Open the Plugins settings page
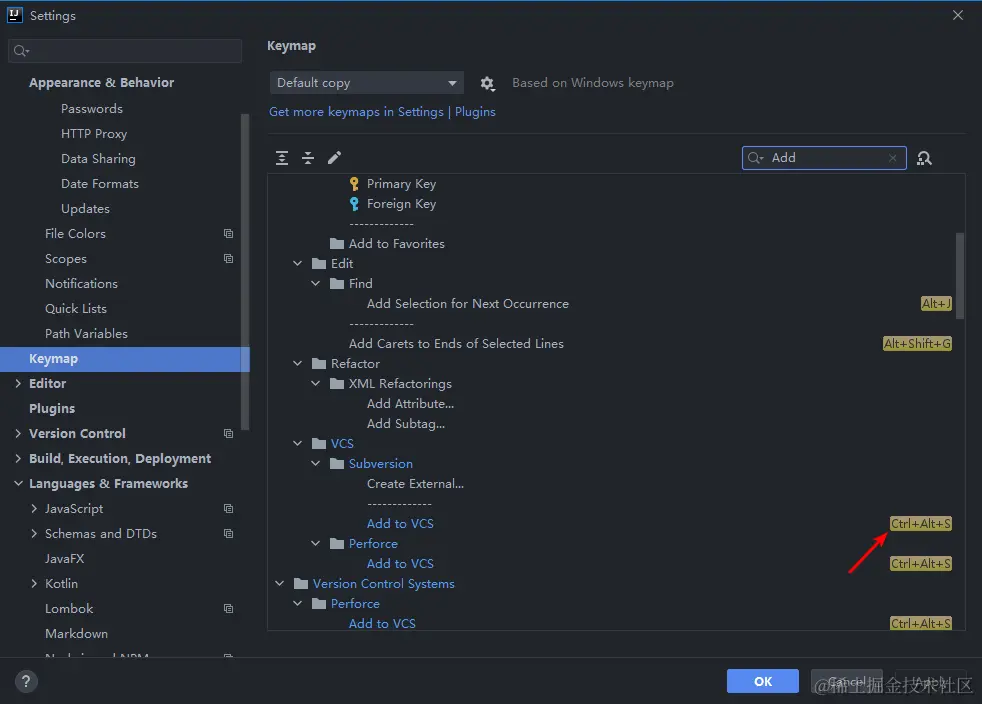 52,408
